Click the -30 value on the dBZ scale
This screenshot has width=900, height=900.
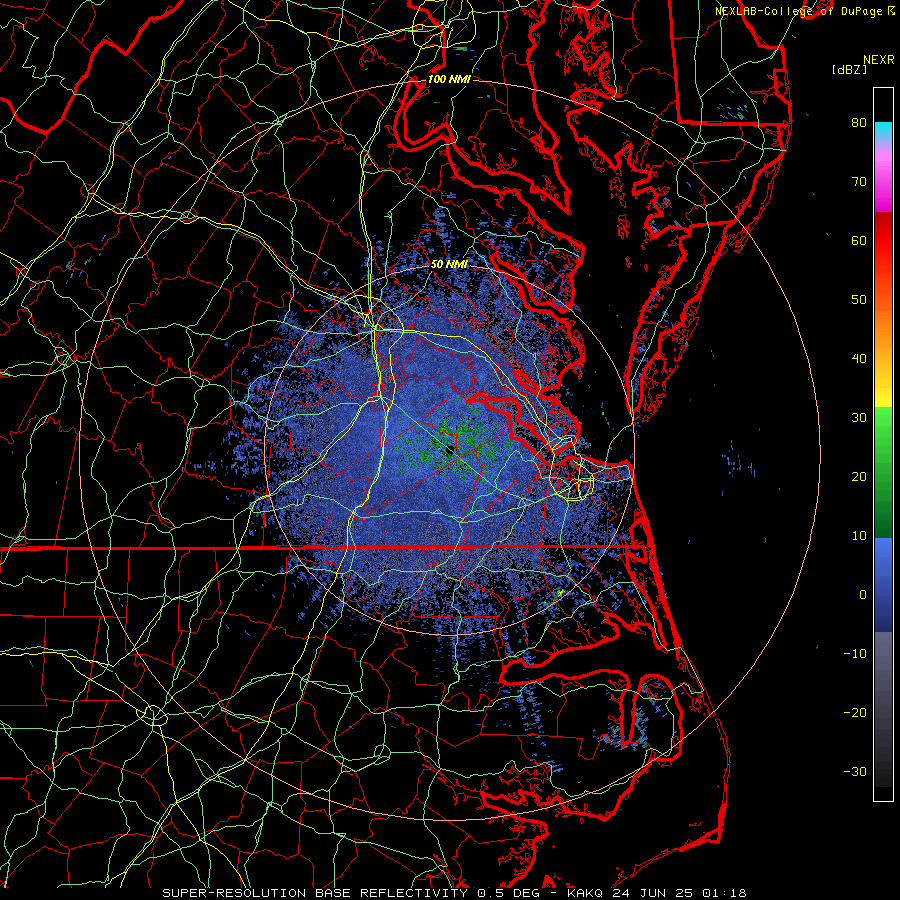[x=855, y=771]
